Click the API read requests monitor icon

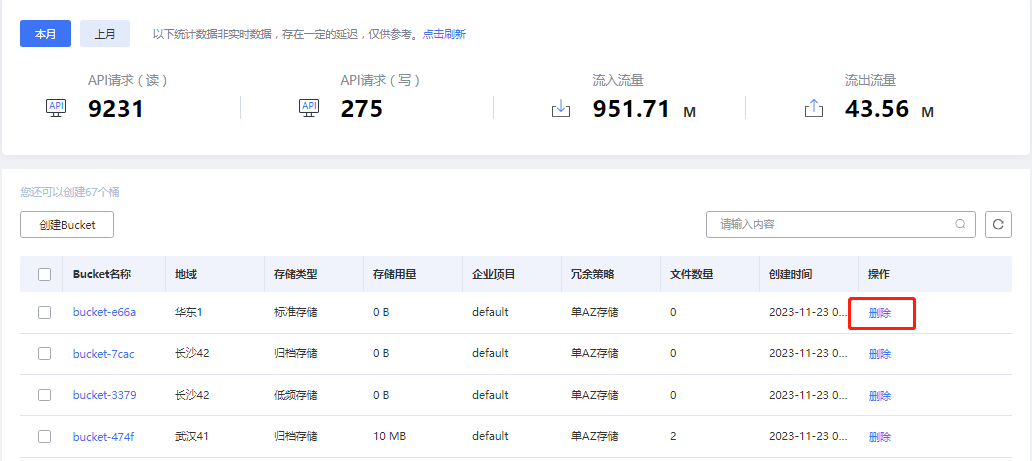pos(56,108)
